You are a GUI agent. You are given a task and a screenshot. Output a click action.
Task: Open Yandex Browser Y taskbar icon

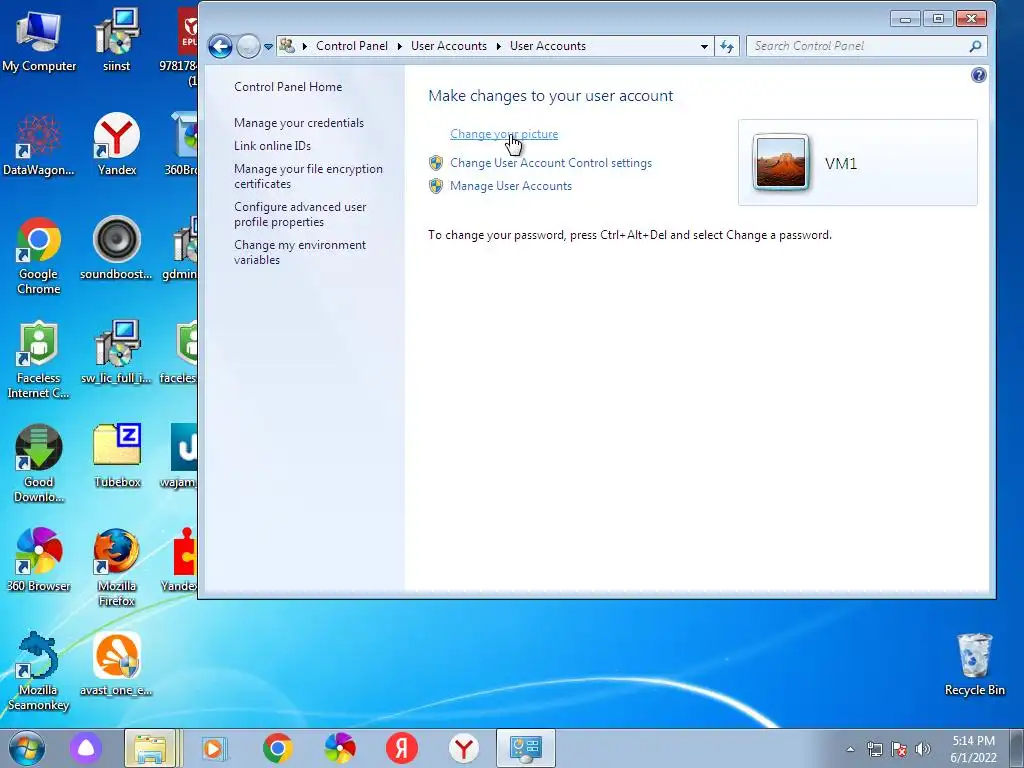click(x=464, y=748)
